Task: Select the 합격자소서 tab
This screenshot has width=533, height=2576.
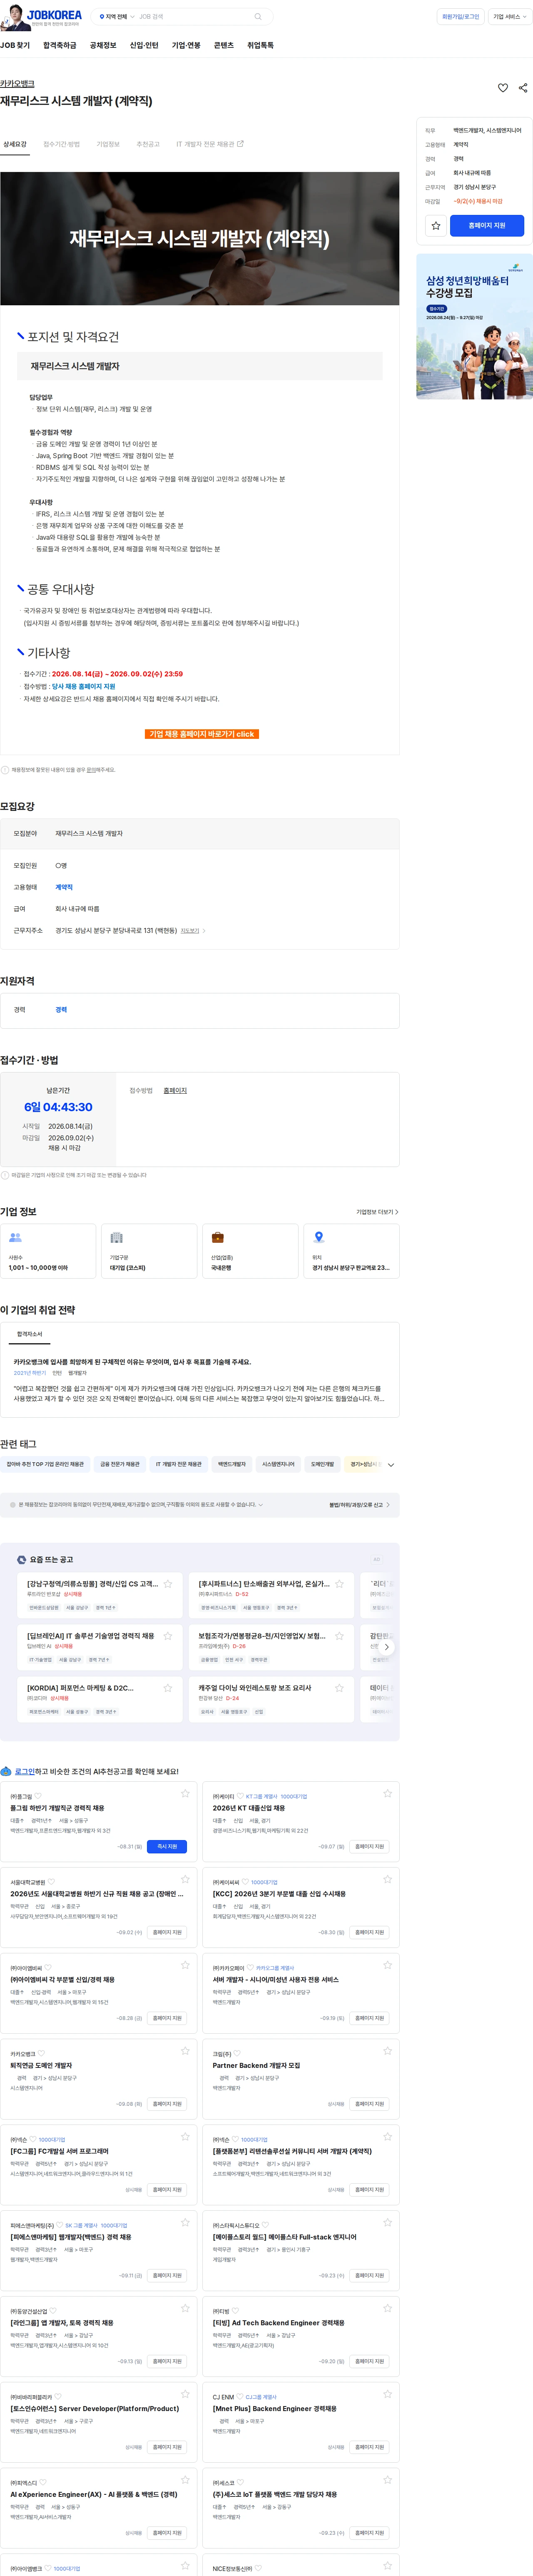Action: pos(29,1334)
